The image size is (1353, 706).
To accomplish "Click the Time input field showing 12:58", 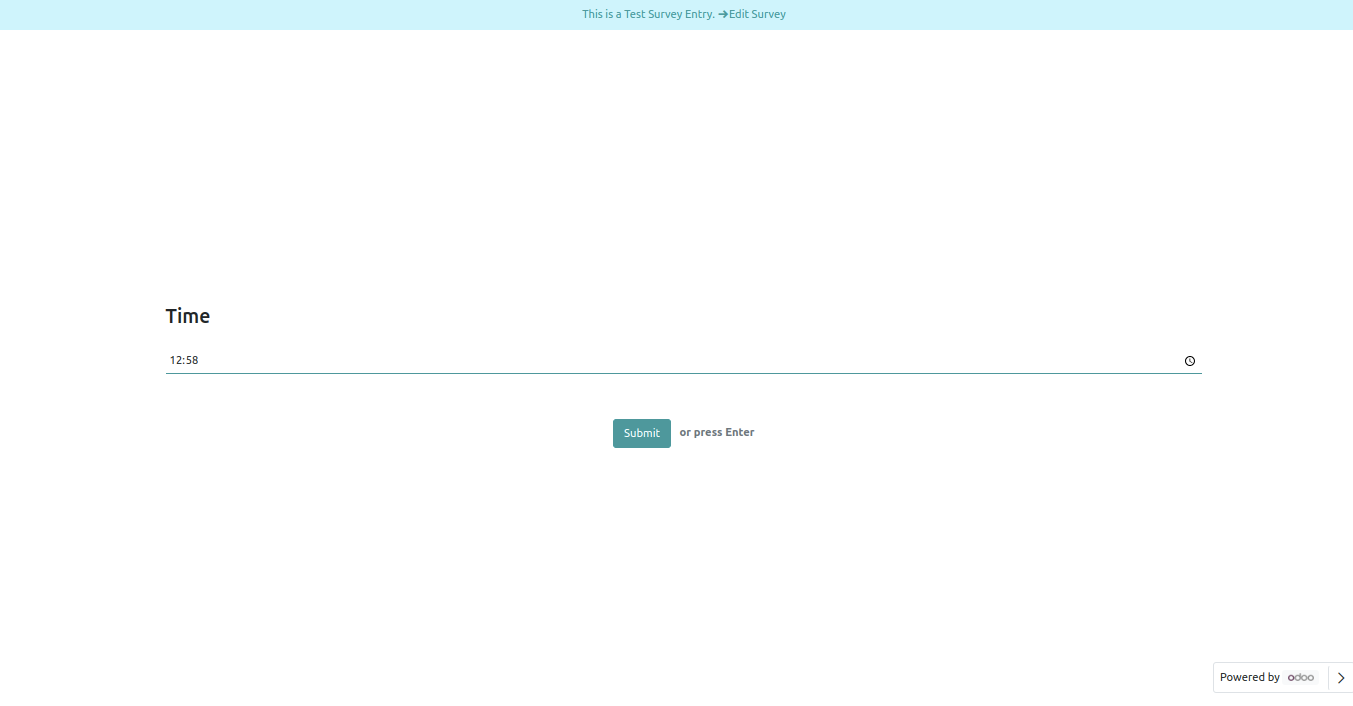I will click(683, 361).
